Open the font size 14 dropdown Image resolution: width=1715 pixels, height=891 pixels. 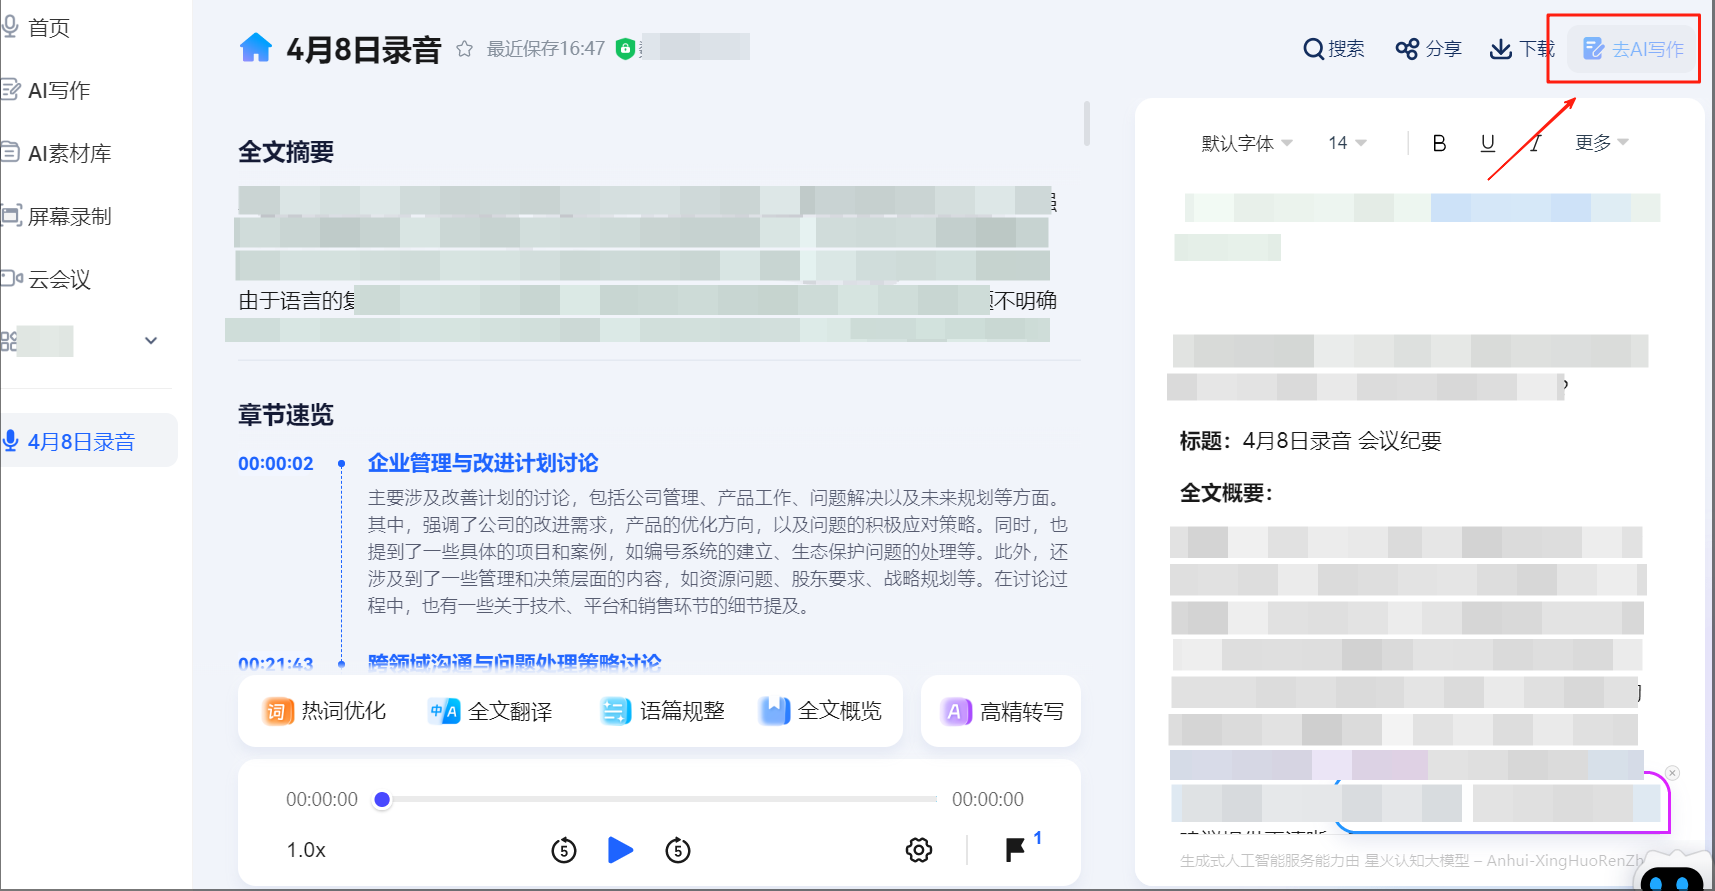1347,143
